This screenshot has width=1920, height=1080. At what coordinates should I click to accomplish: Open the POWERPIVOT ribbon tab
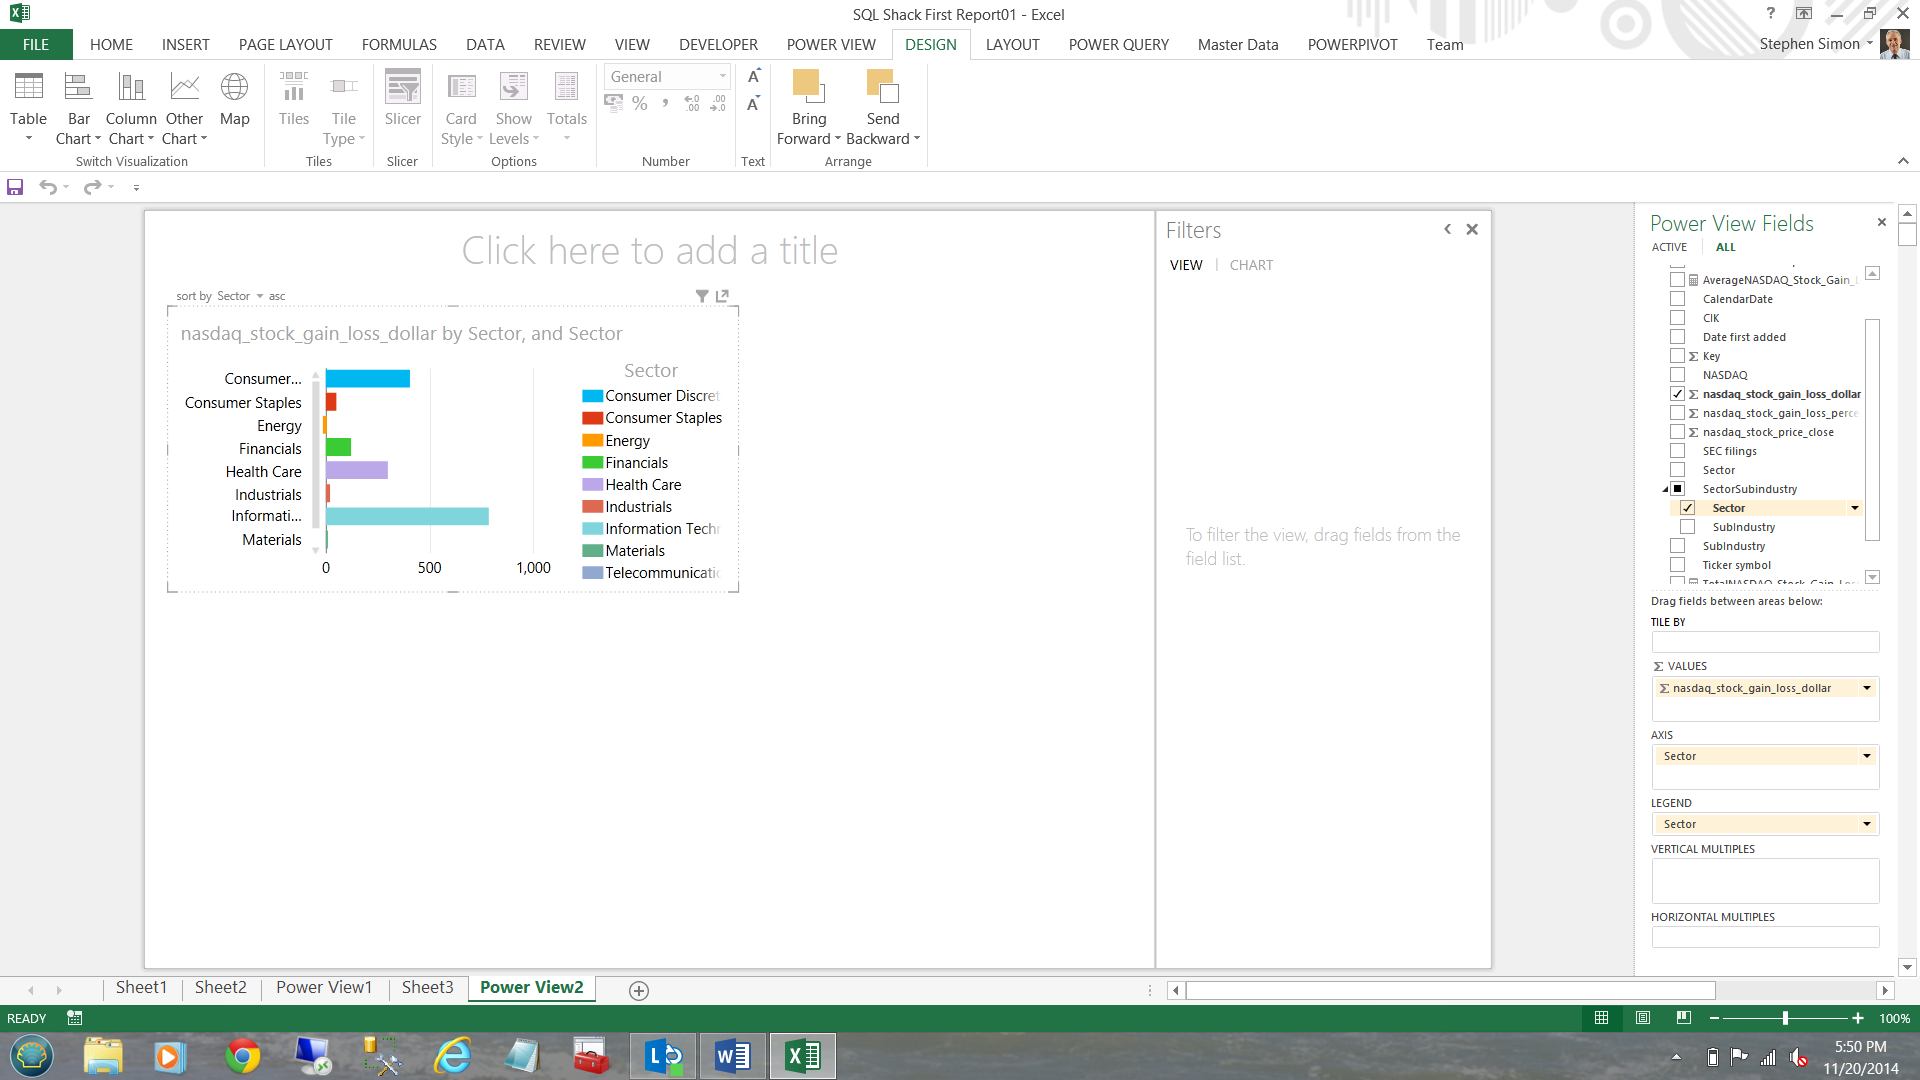(1352, 45)
